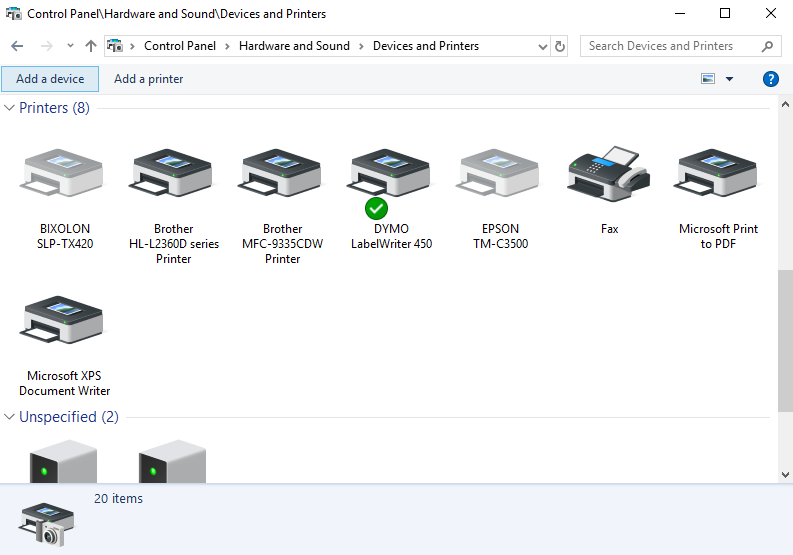Click the Fax label text
Image resolution: width=793 pixels, height=555 pixels.
tap(609, 229)
